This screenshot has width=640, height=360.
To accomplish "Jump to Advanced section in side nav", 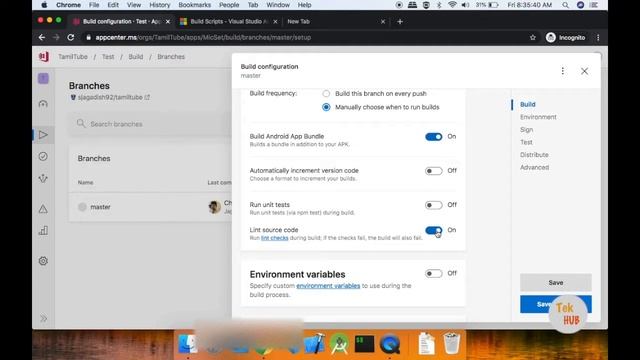I will point(534,168).
